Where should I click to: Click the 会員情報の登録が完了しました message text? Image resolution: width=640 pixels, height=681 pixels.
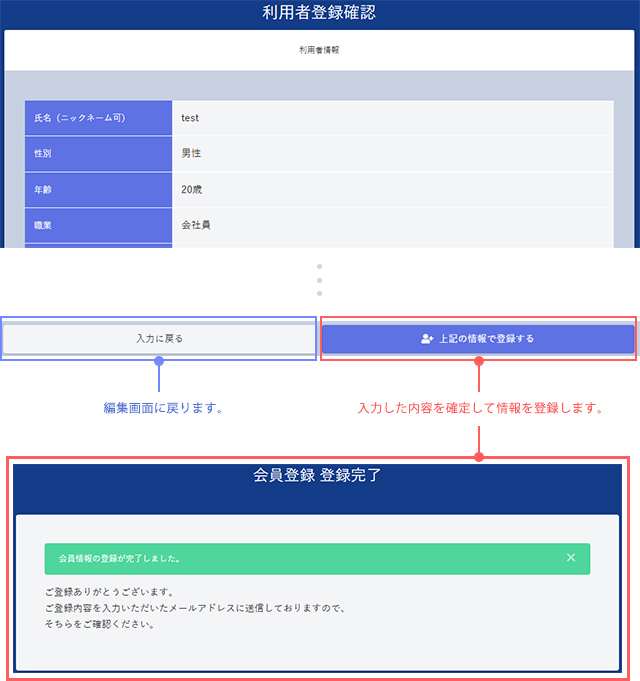click(x=119, y=559)
